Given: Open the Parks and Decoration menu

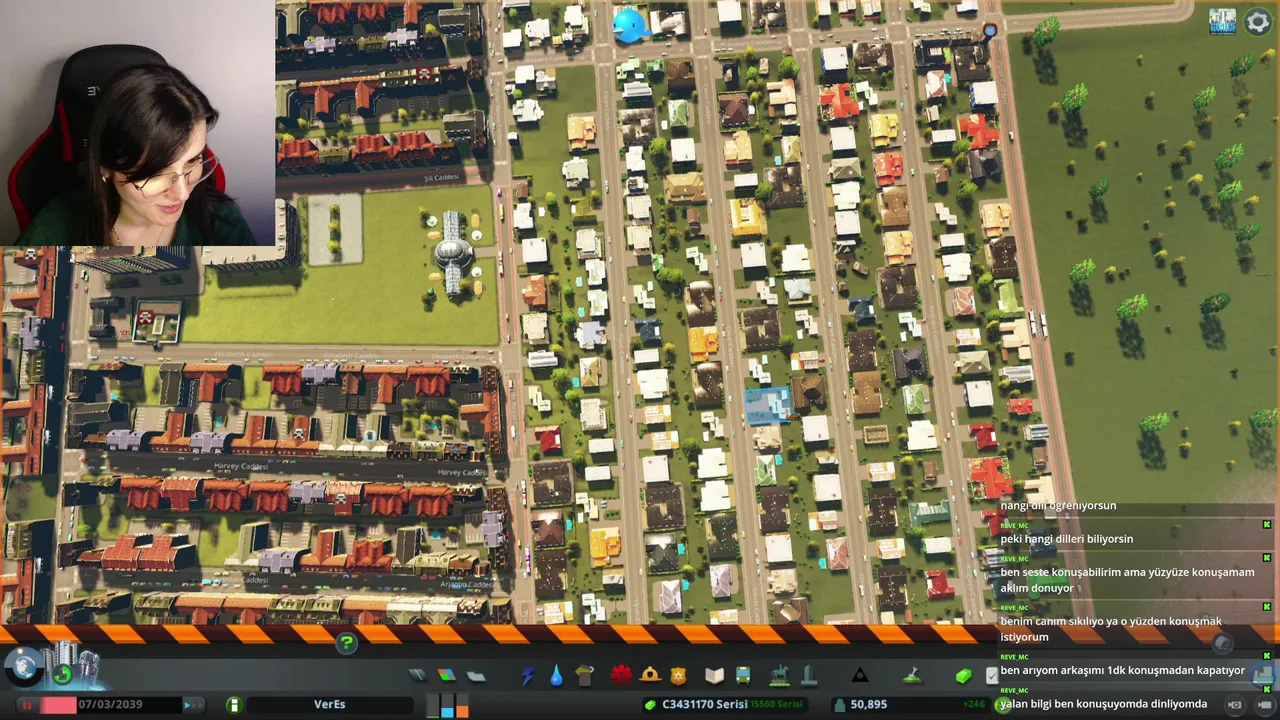Looking at the screenshot, I should (780, 676).
